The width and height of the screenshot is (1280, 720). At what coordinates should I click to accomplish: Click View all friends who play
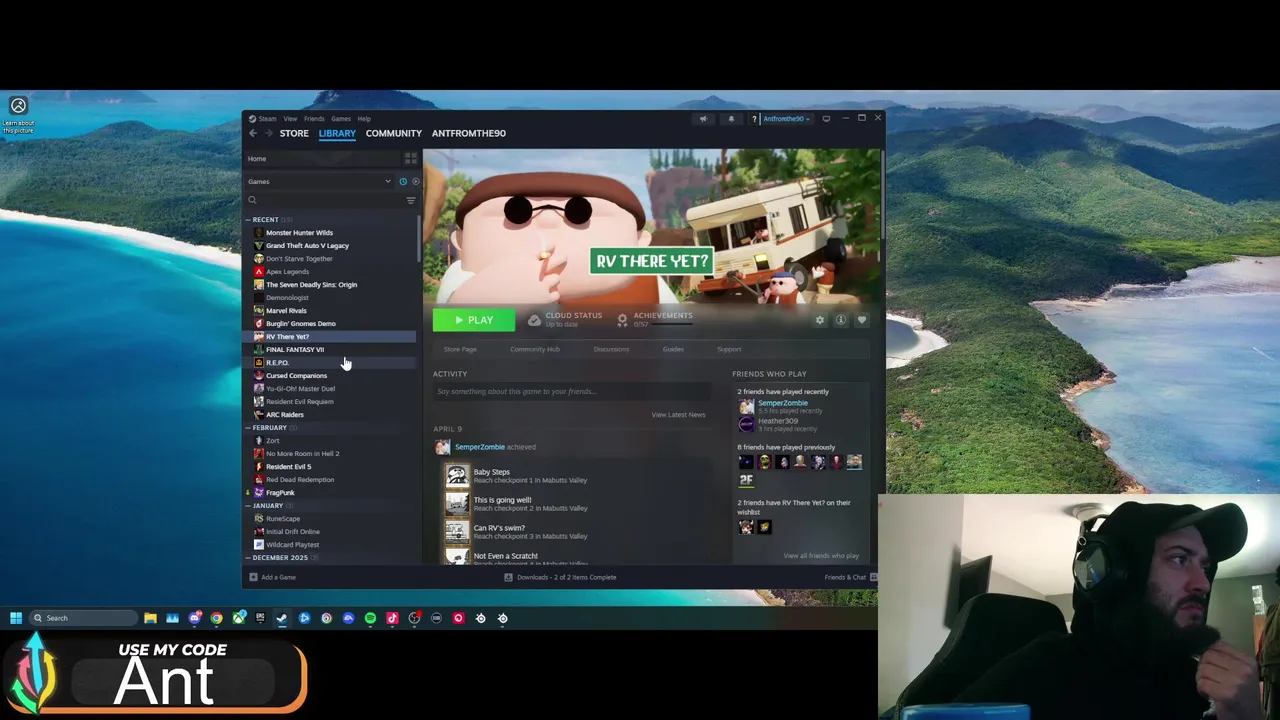pyautogui.click(x=821, y=556)
